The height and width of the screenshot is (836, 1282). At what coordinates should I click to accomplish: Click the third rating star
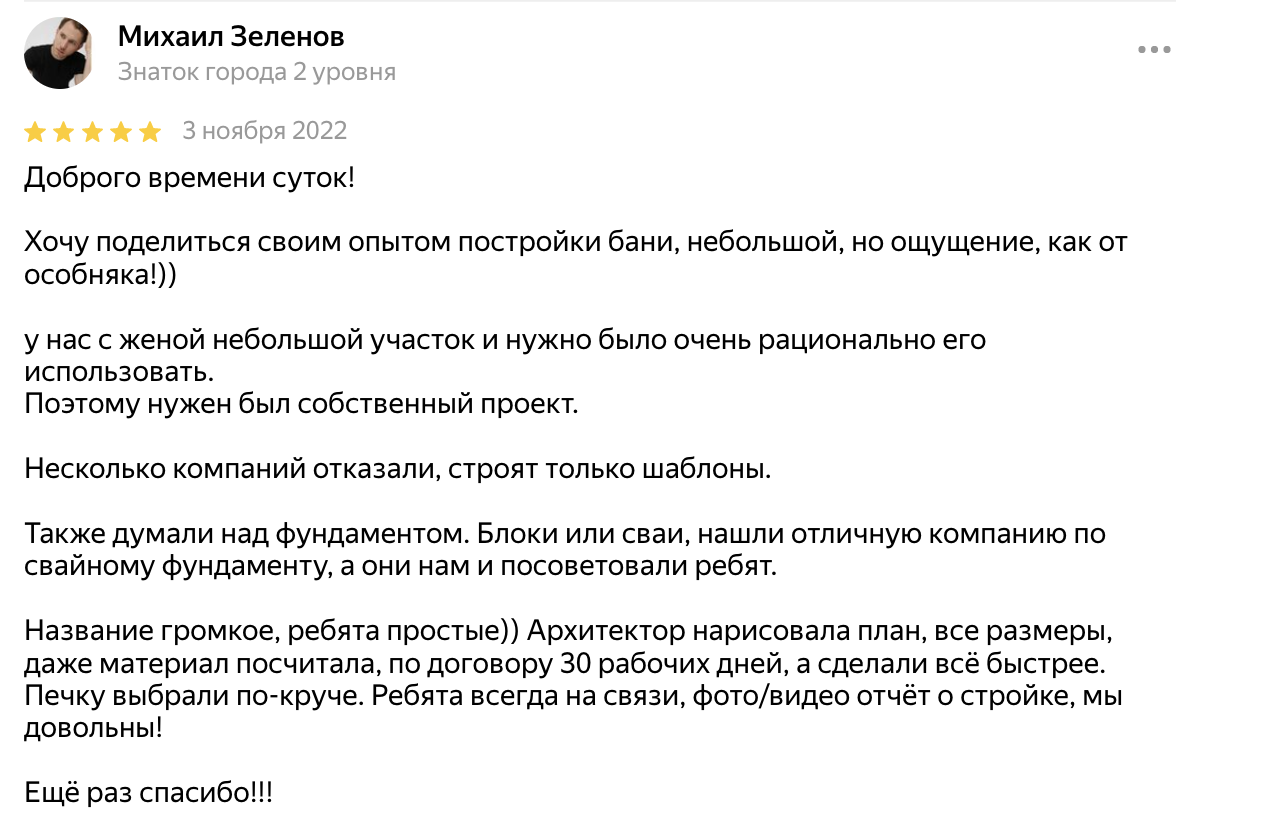[92, 132]
